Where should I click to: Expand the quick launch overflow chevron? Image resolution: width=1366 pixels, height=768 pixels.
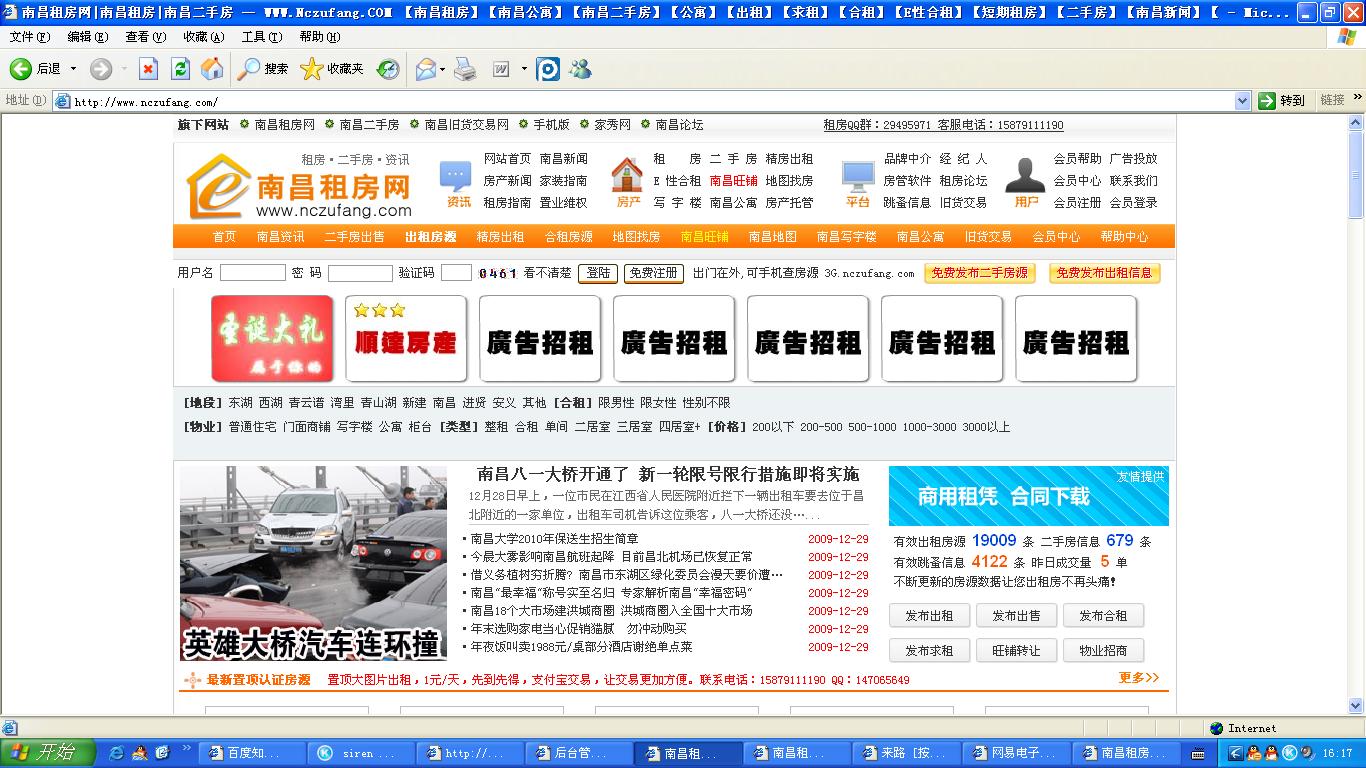(186, 747)
